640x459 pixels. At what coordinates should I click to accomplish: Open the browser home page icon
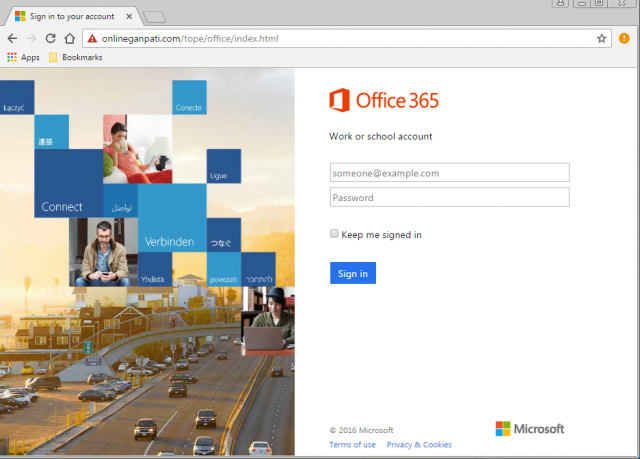pos(70,39)
